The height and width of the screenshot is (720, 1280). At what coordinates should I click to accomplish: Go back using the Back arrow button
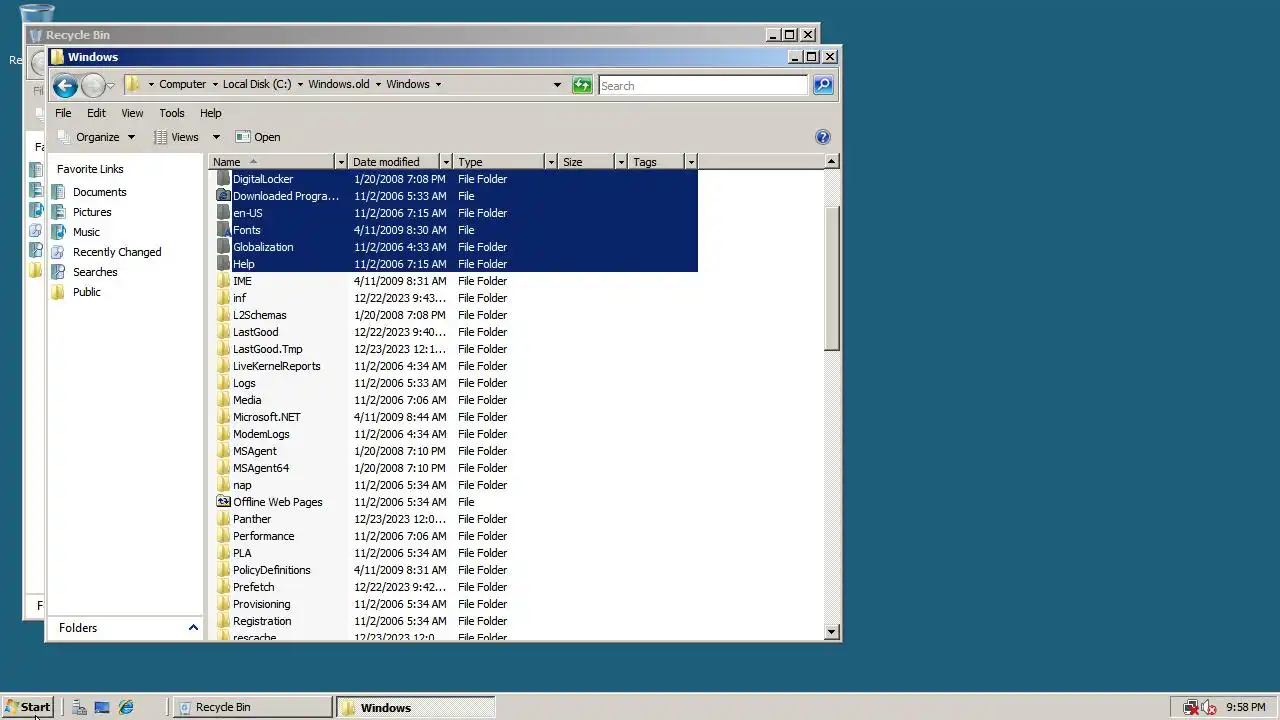(x=65, y=85)
